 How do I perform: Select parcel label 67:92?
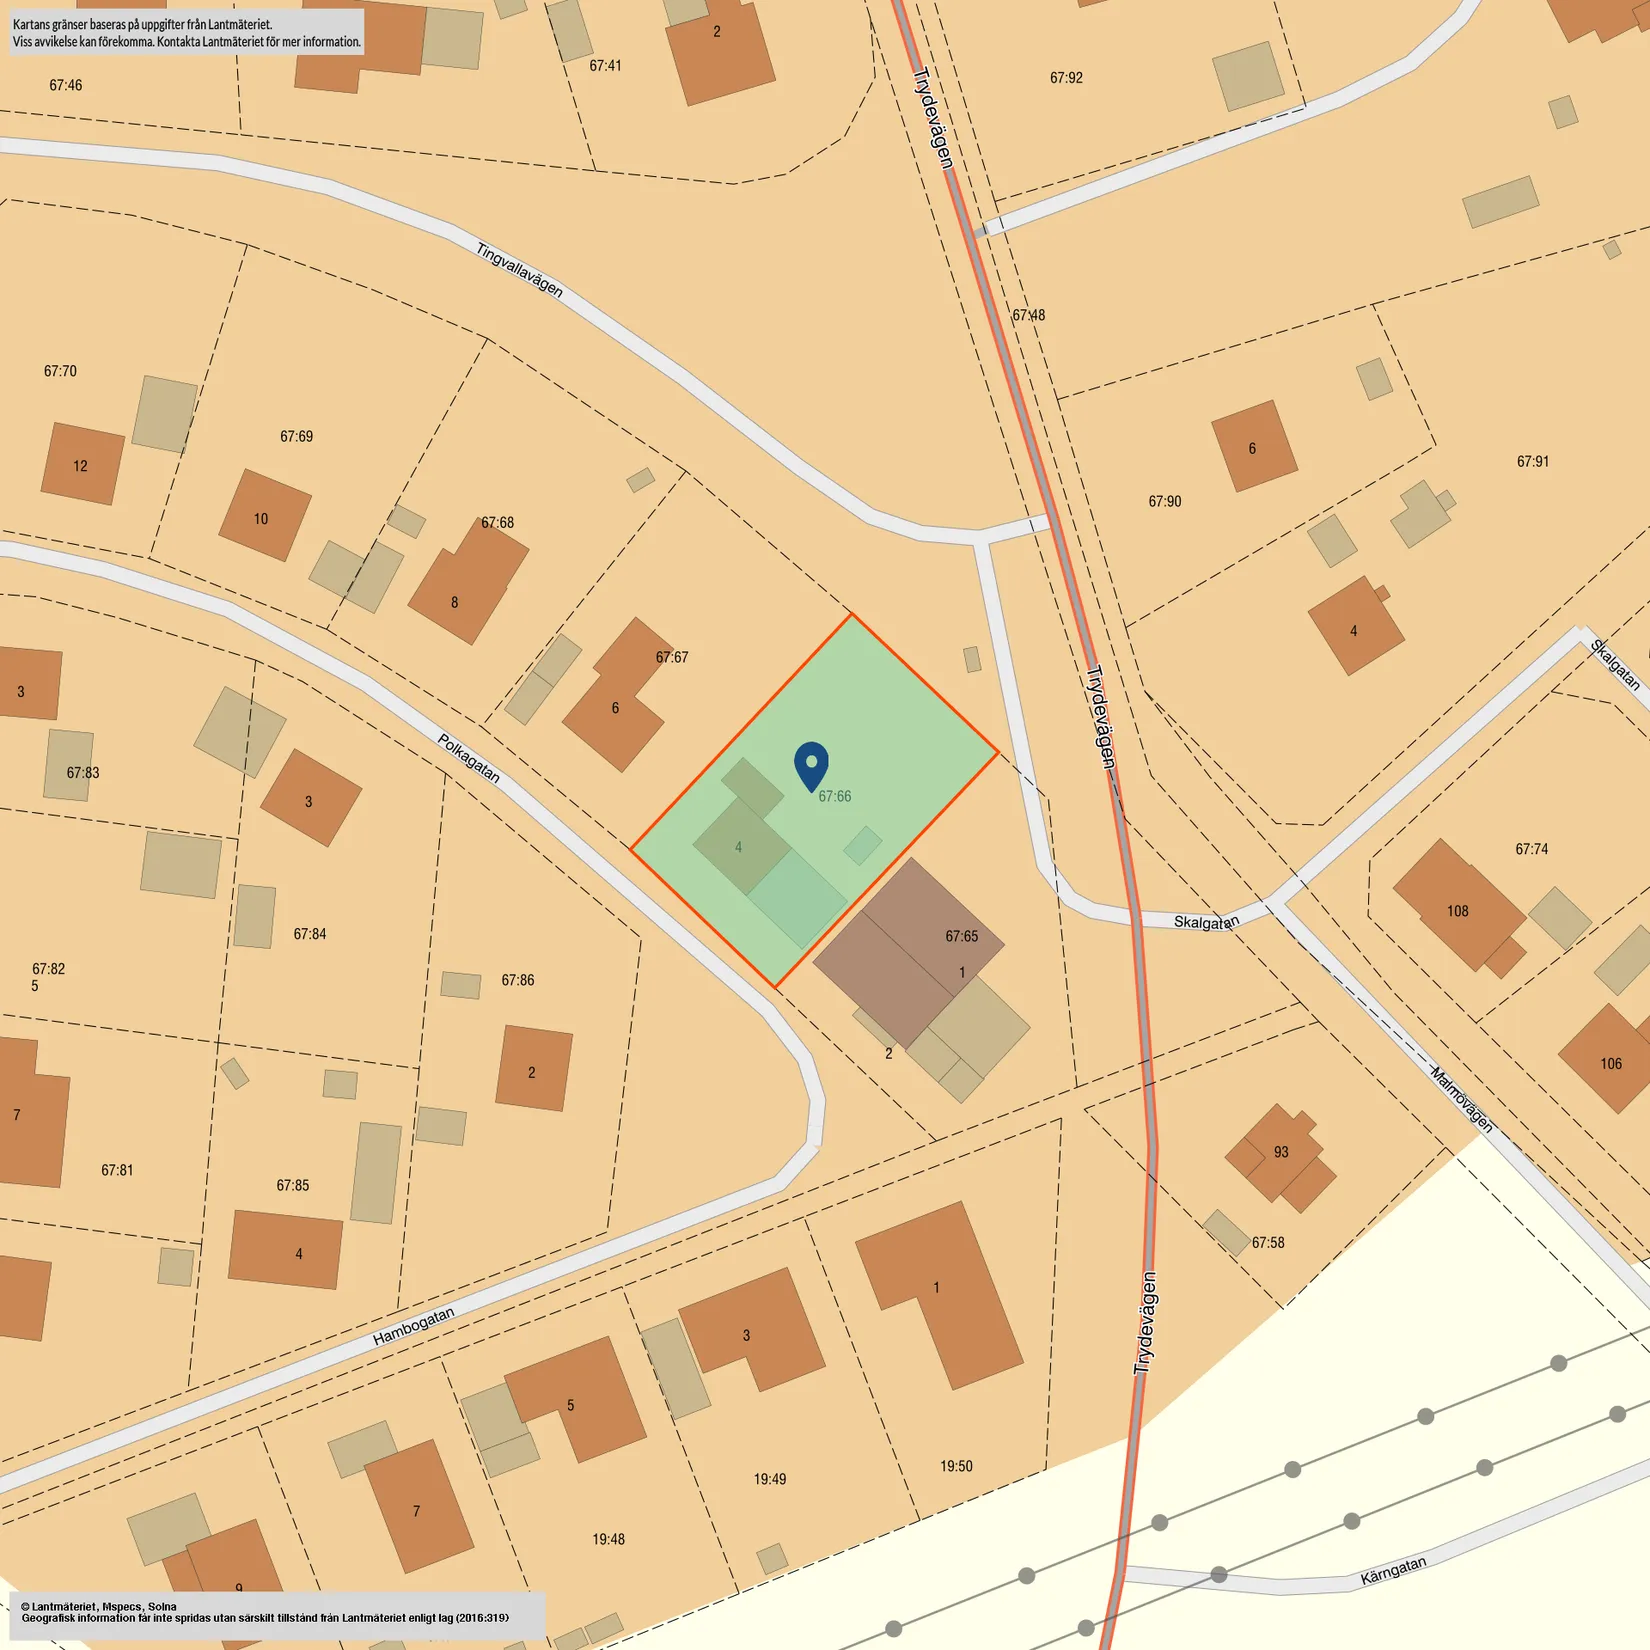point(1066,77)
